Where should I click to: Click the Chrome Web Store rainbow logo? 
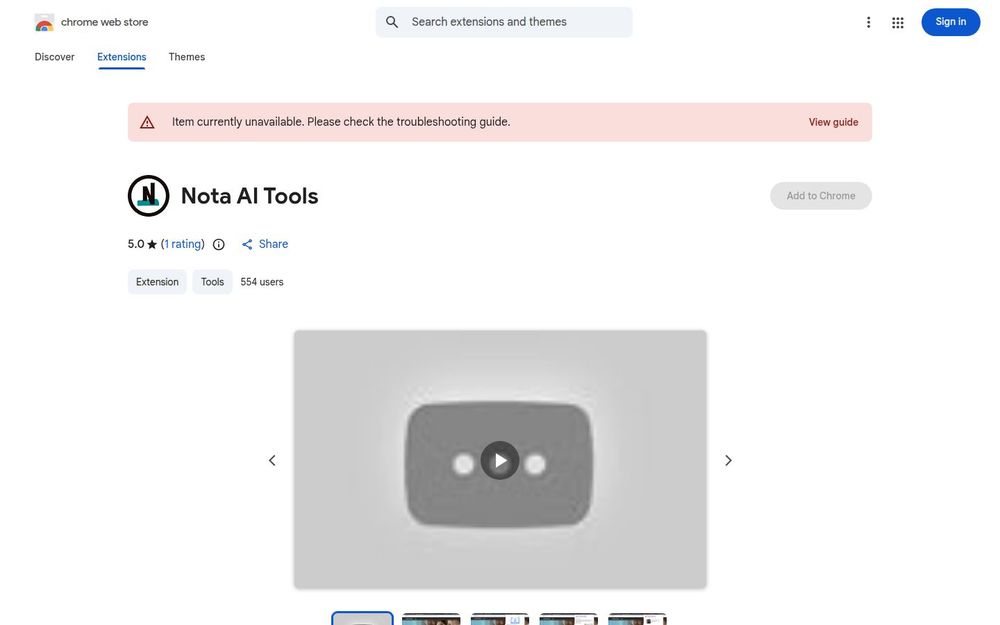click(44, 22)
